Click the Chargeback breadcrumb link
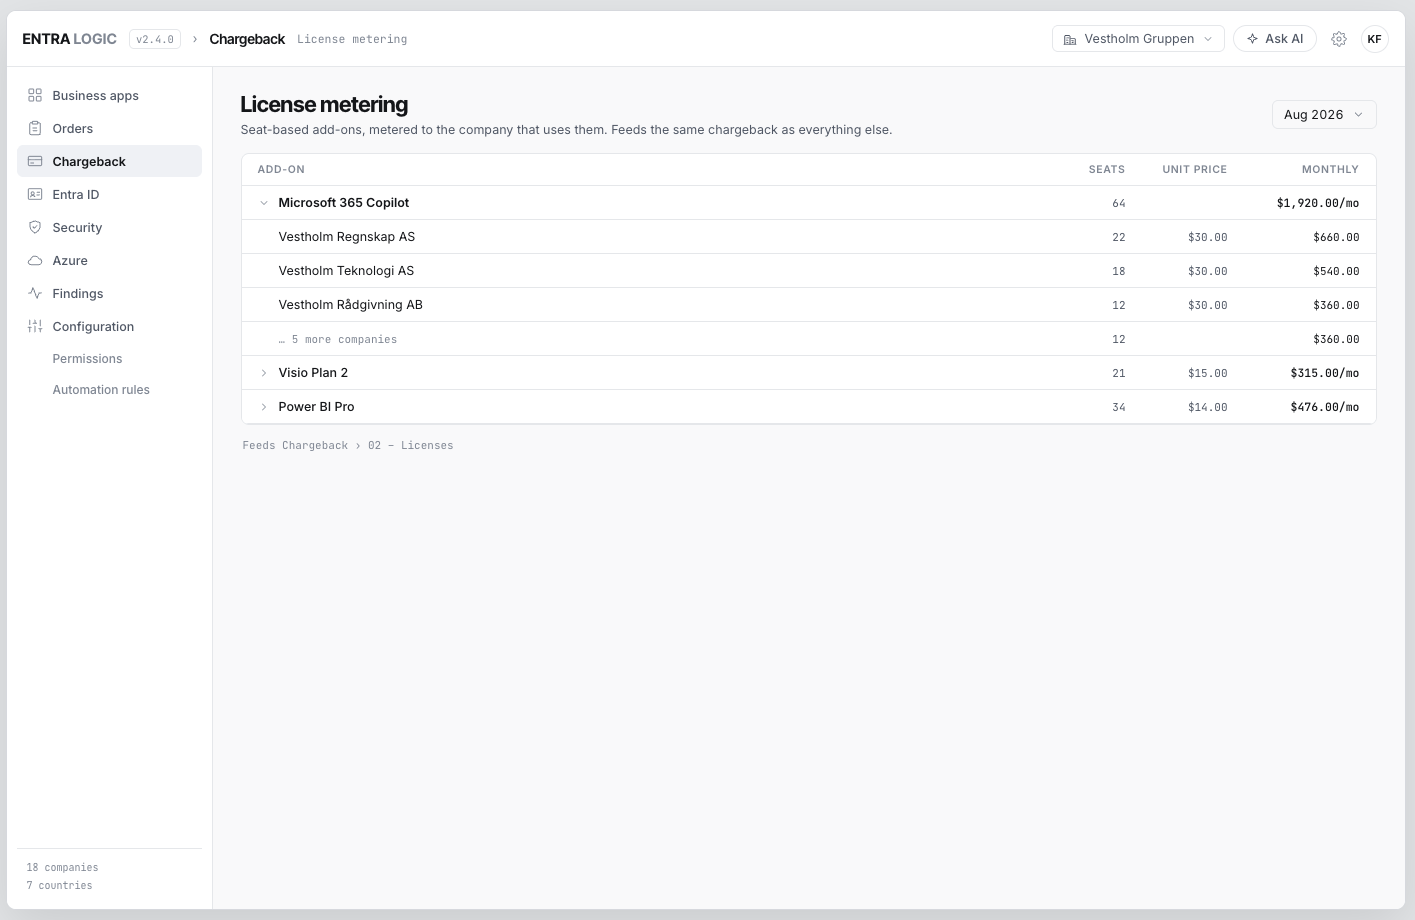The height and width of the screenshot is (920, 1415). point(247,39)
